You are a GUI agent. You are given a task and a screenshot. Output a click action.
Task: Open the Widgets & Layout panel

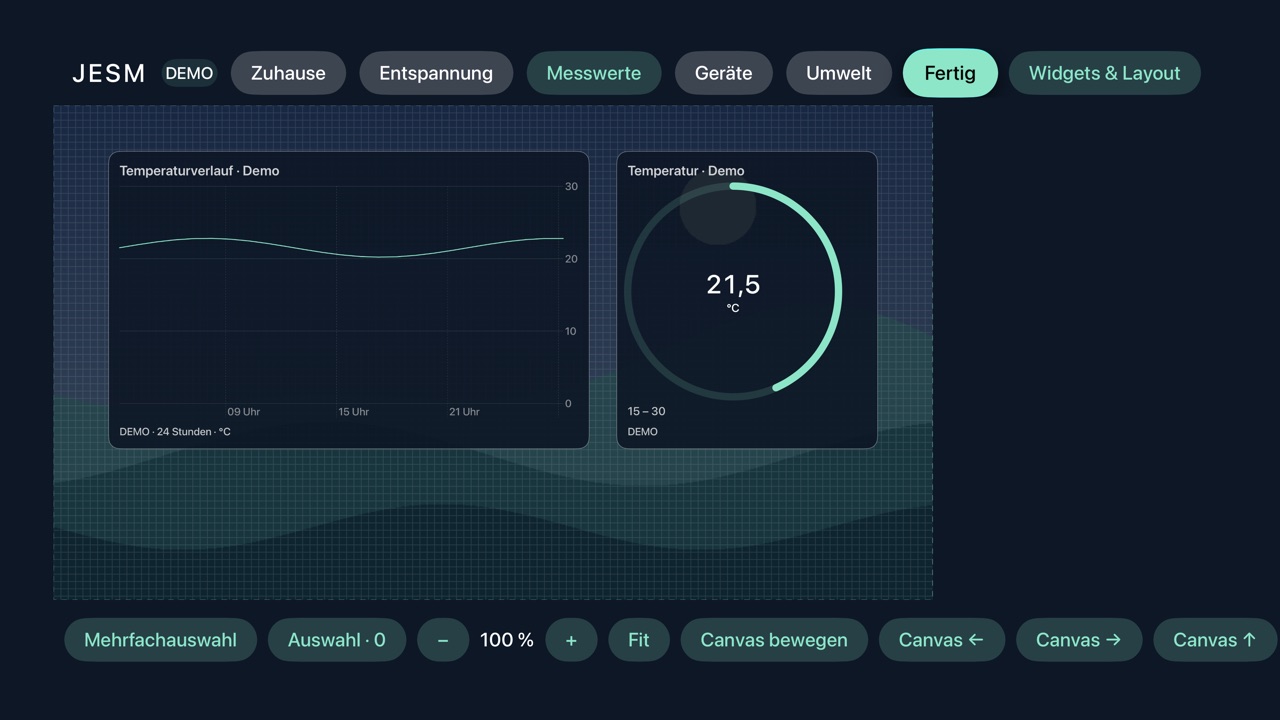[x=1104, y=73]
